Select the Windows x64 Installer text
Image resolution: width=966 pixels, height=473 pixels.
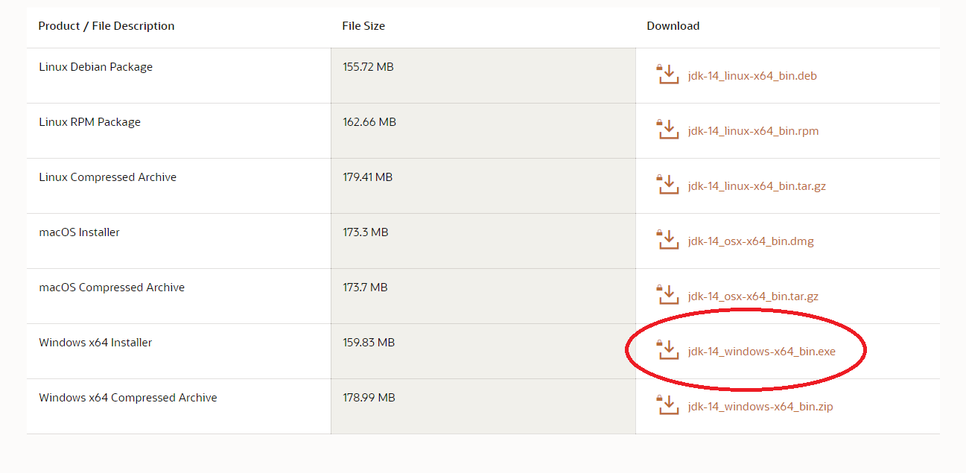(x=95, y=342)
